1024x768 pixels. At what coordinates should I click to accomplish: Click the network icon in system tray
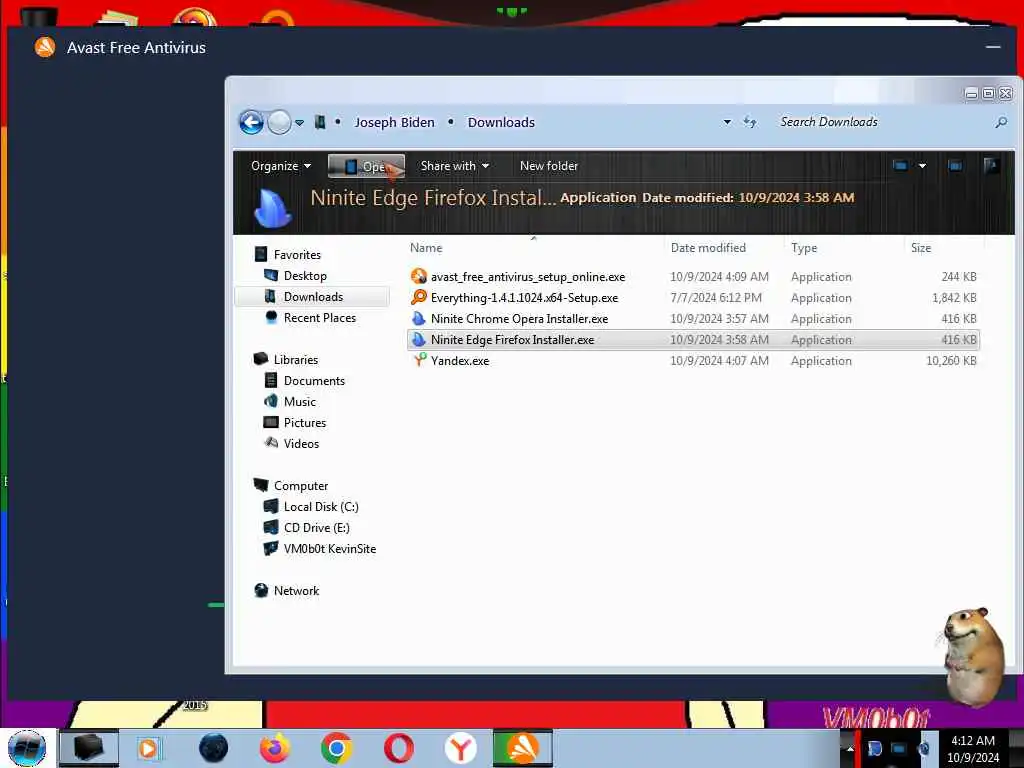click(x=899, y=748)
